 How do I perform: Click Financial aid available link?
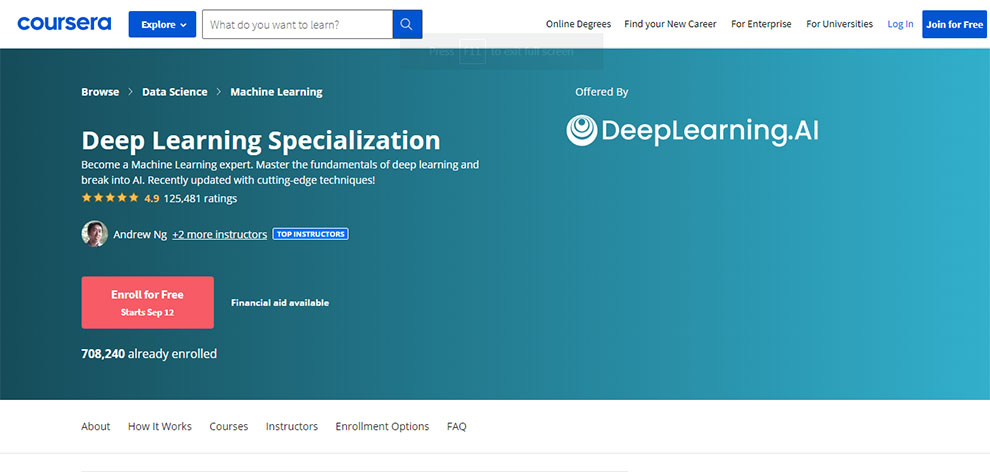point(280,302)
